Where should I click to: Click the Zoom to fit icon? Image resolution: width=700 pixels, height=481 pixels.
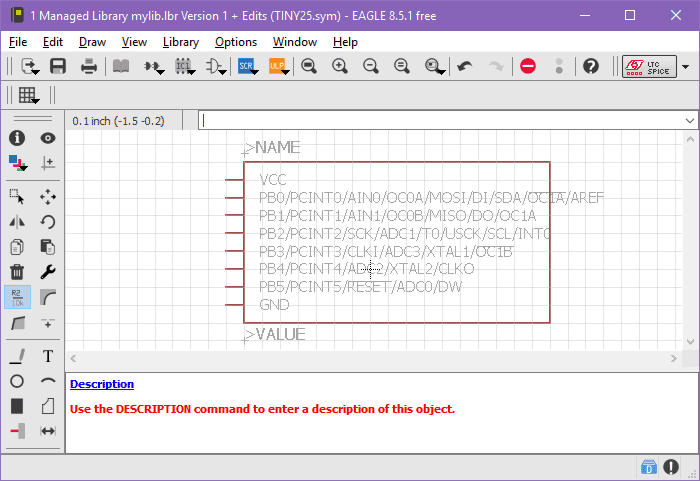click(309, 66)
